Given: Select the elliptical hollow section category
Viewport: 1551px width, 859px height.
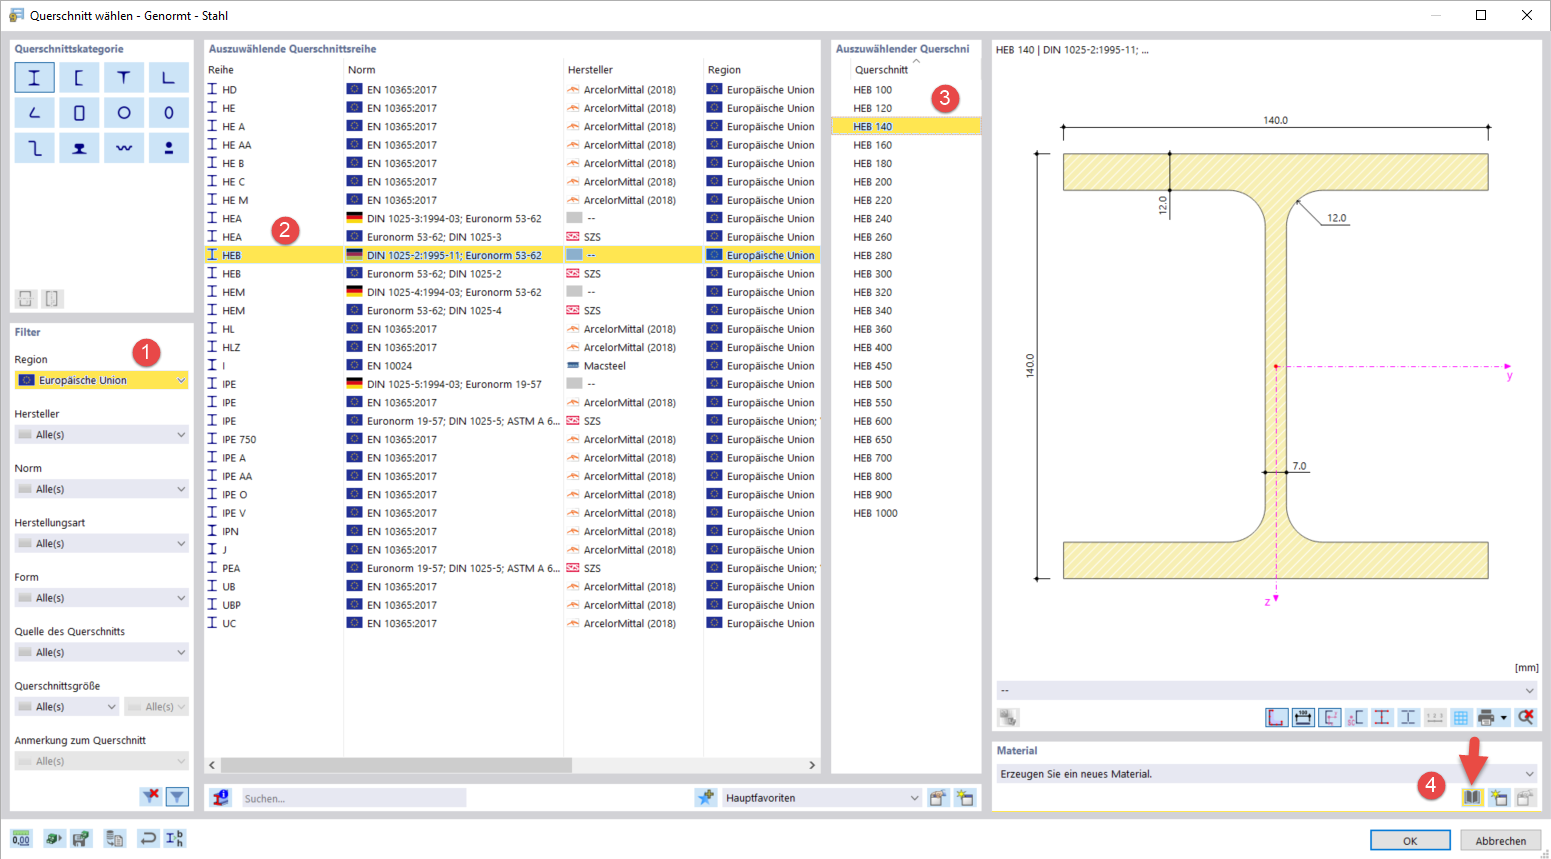Looking at the screenshot, I should click(169, 113).
